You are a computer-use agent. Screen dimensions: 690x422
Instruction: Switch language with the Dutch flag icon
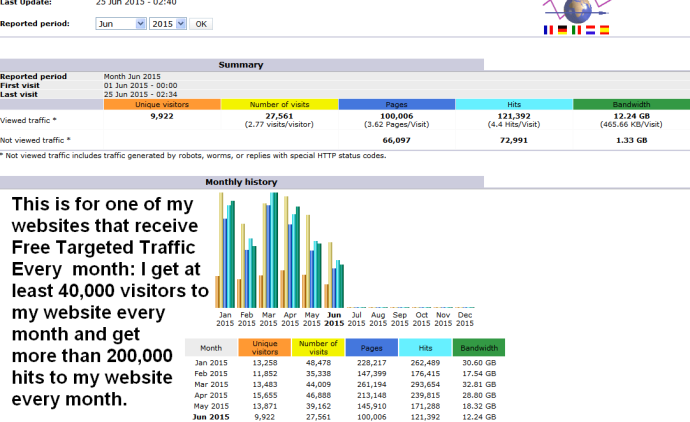pos(590,30)
